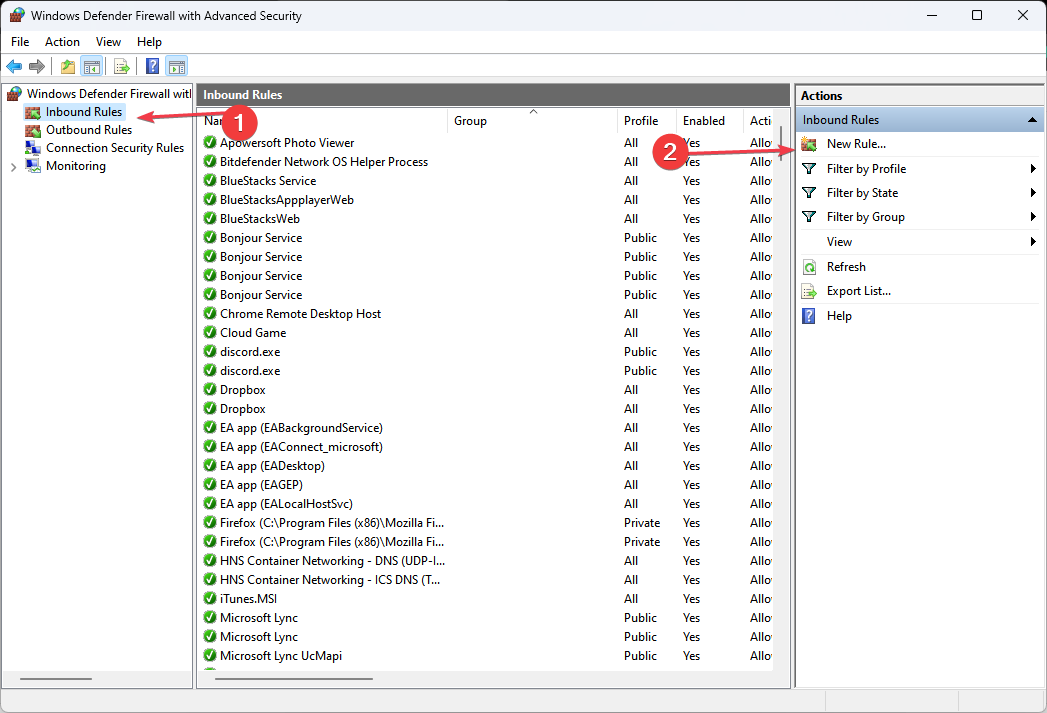Select the EA app (EABackgroundService) rule

pyautogui.click(x=301, y=427)
